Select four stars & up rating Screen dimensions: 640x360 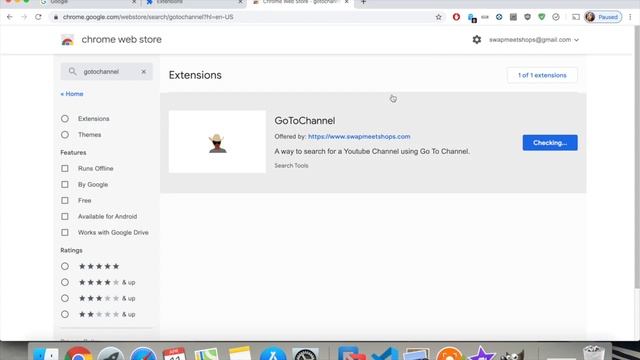pos(65,282)
